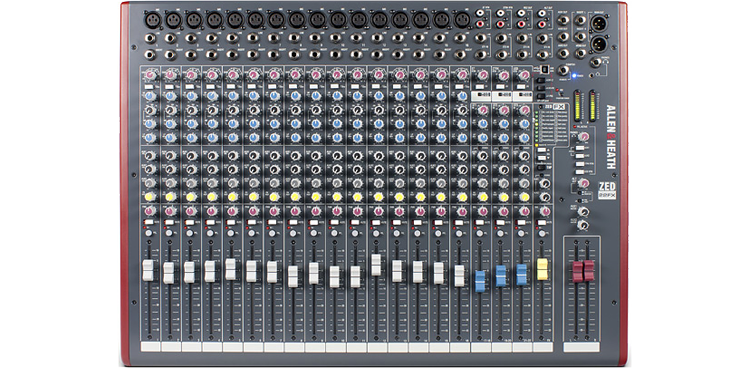
Task: Click the channel 1 red gain knob
Action: (x=150, y=76)
